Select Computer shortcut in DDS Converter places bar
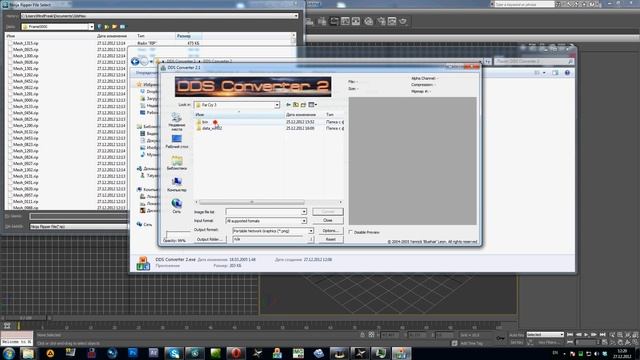640x360 pixels. click(x=177, y=184)
